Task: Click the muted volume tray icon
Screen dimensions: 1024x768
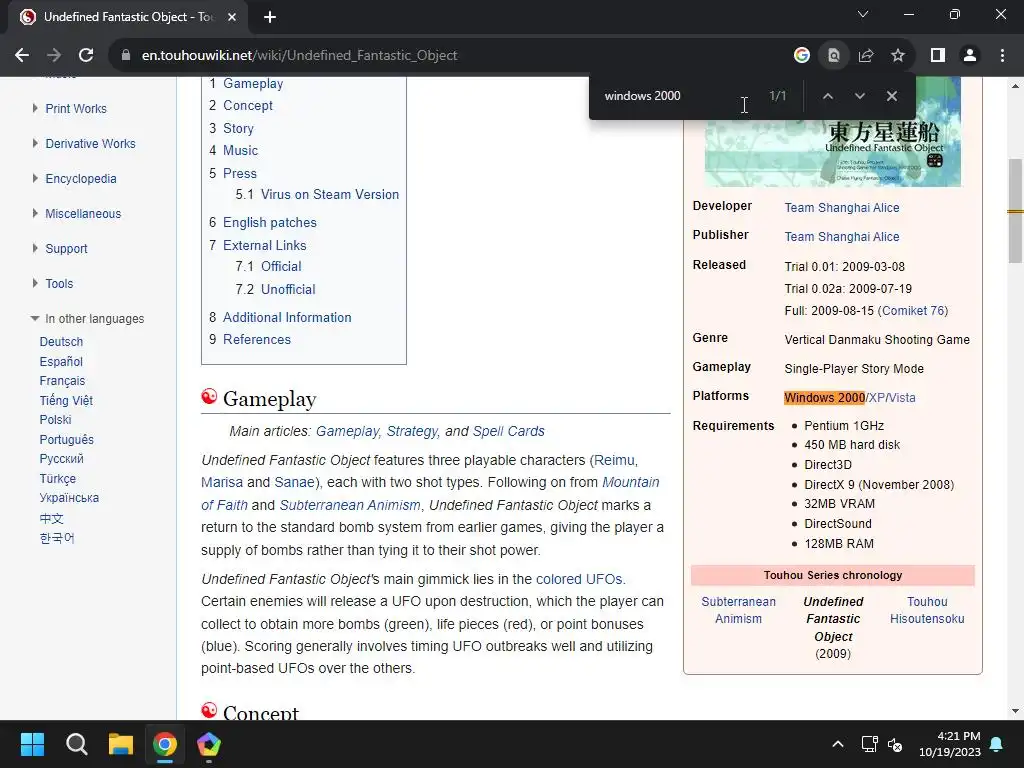Action: tap(895, 744)
